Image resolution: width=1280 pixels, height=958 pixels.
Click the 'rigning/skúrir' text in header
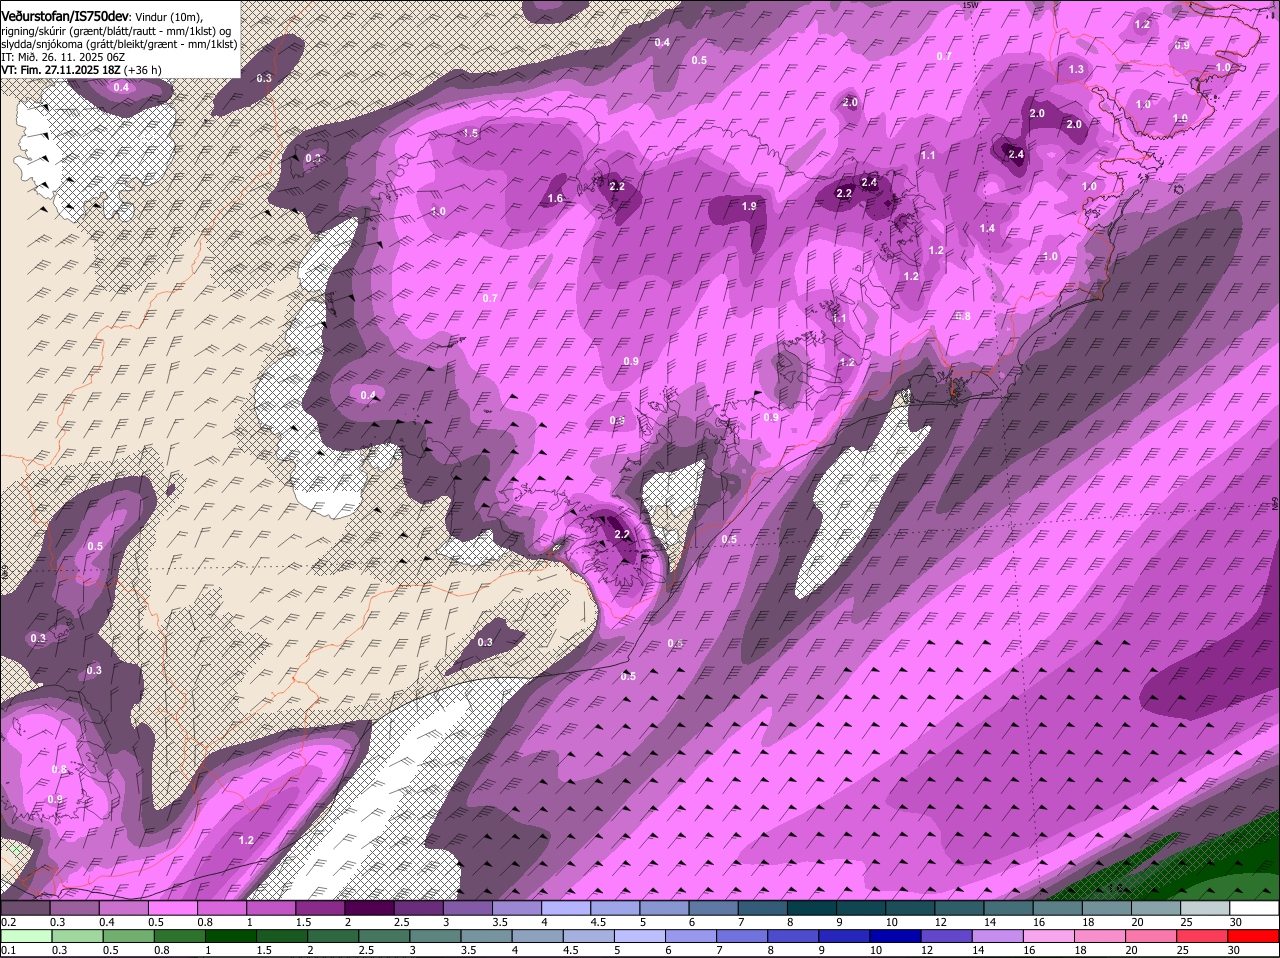click(x=34, y=30)
